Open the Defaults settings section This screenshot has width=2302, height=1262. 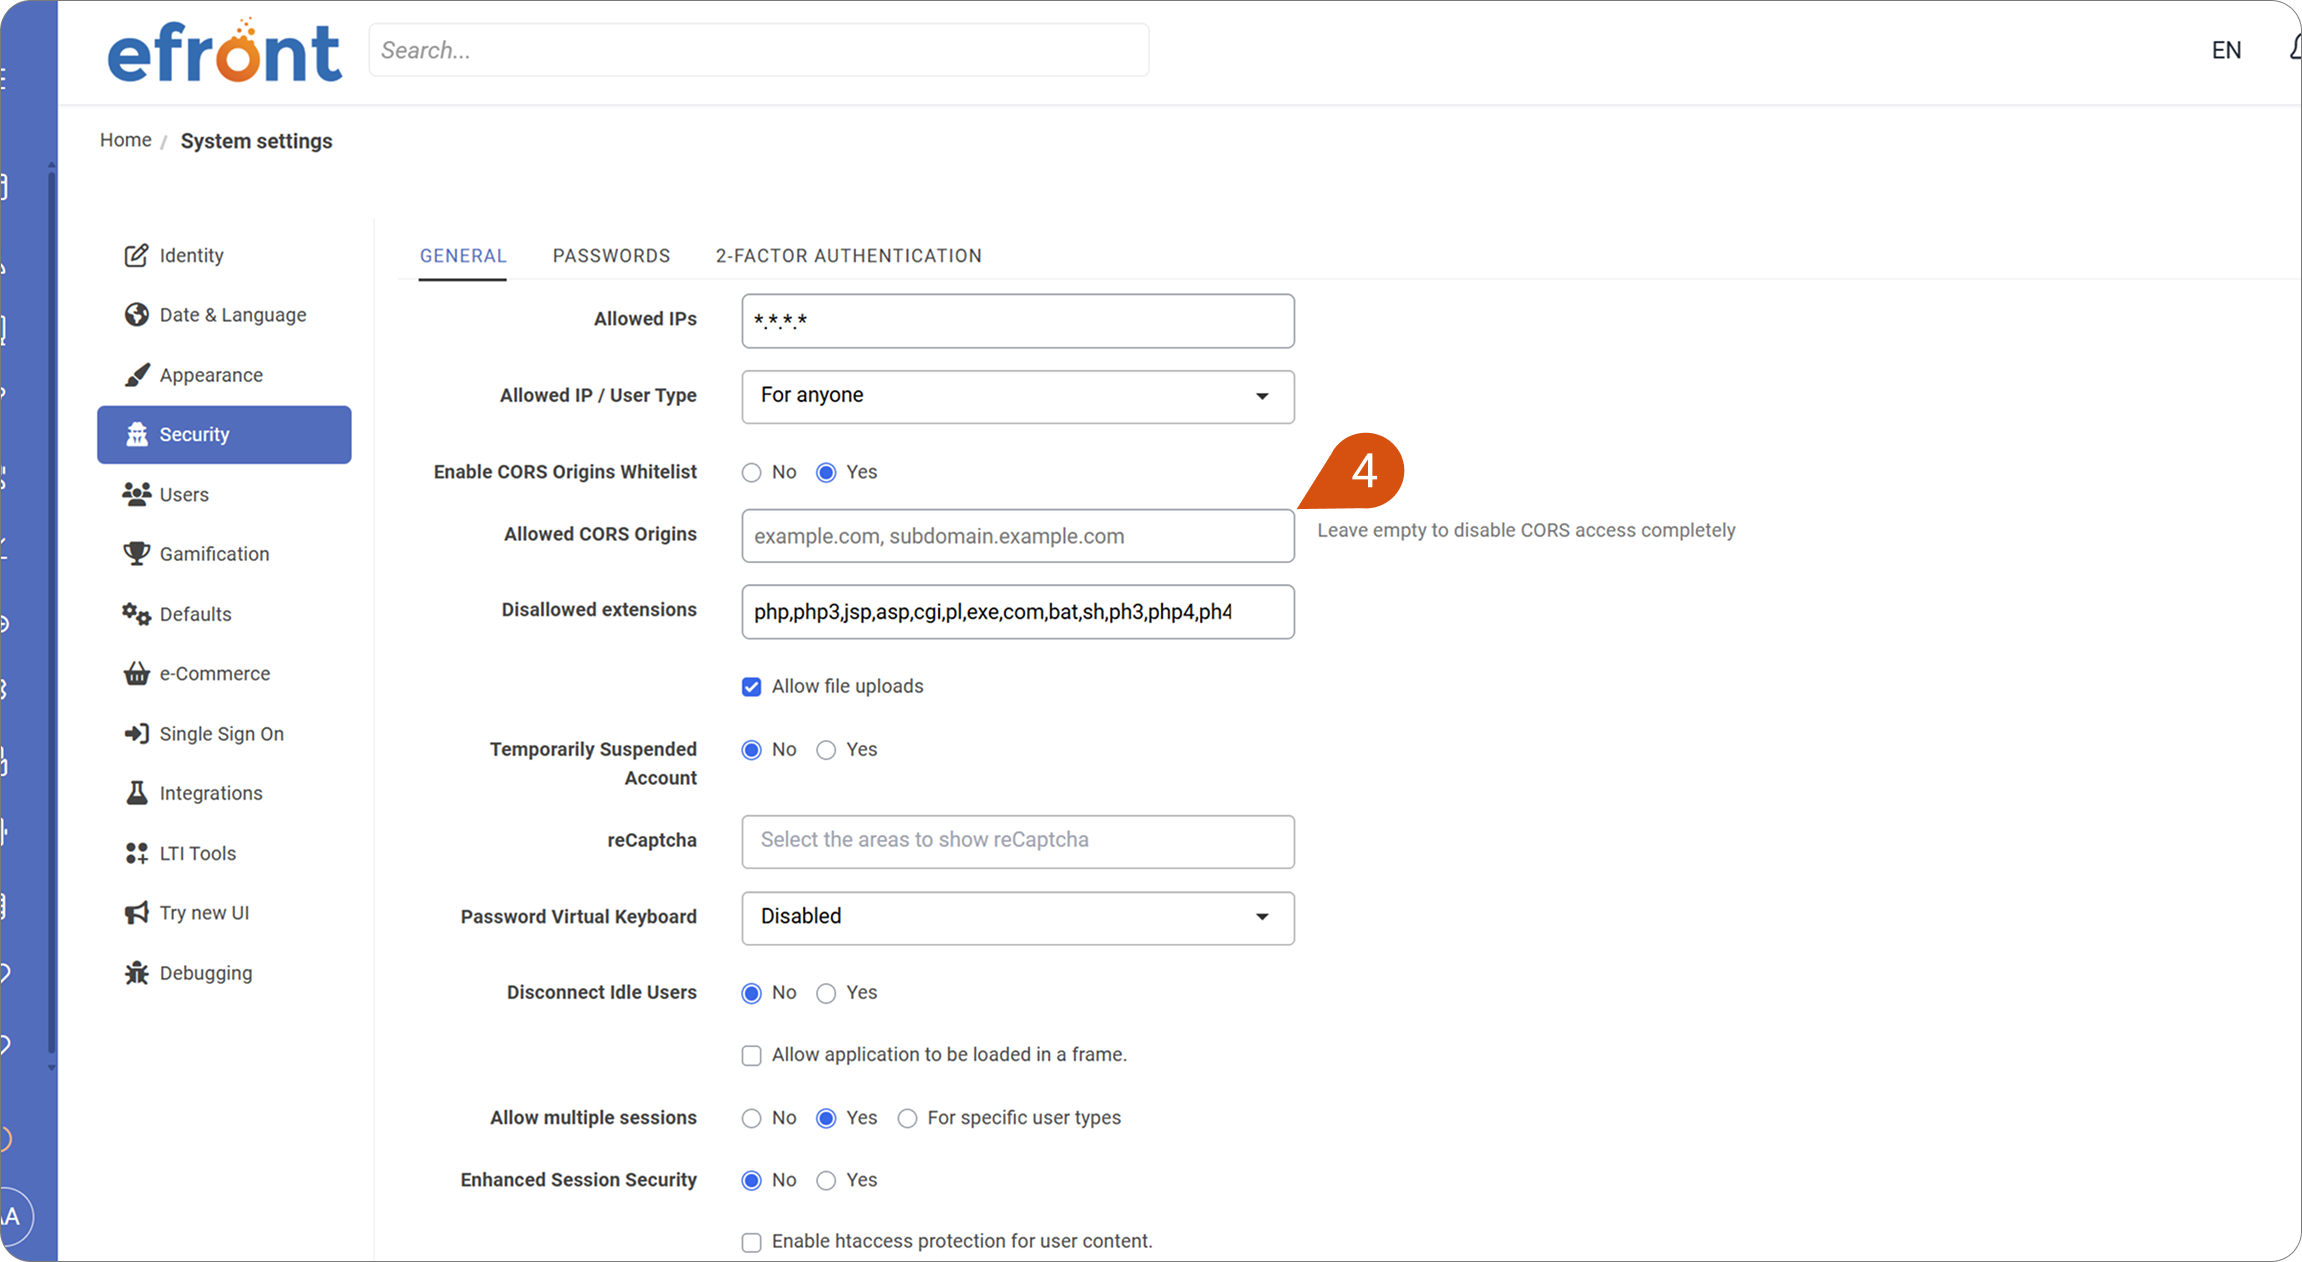(x=224, y=614)
